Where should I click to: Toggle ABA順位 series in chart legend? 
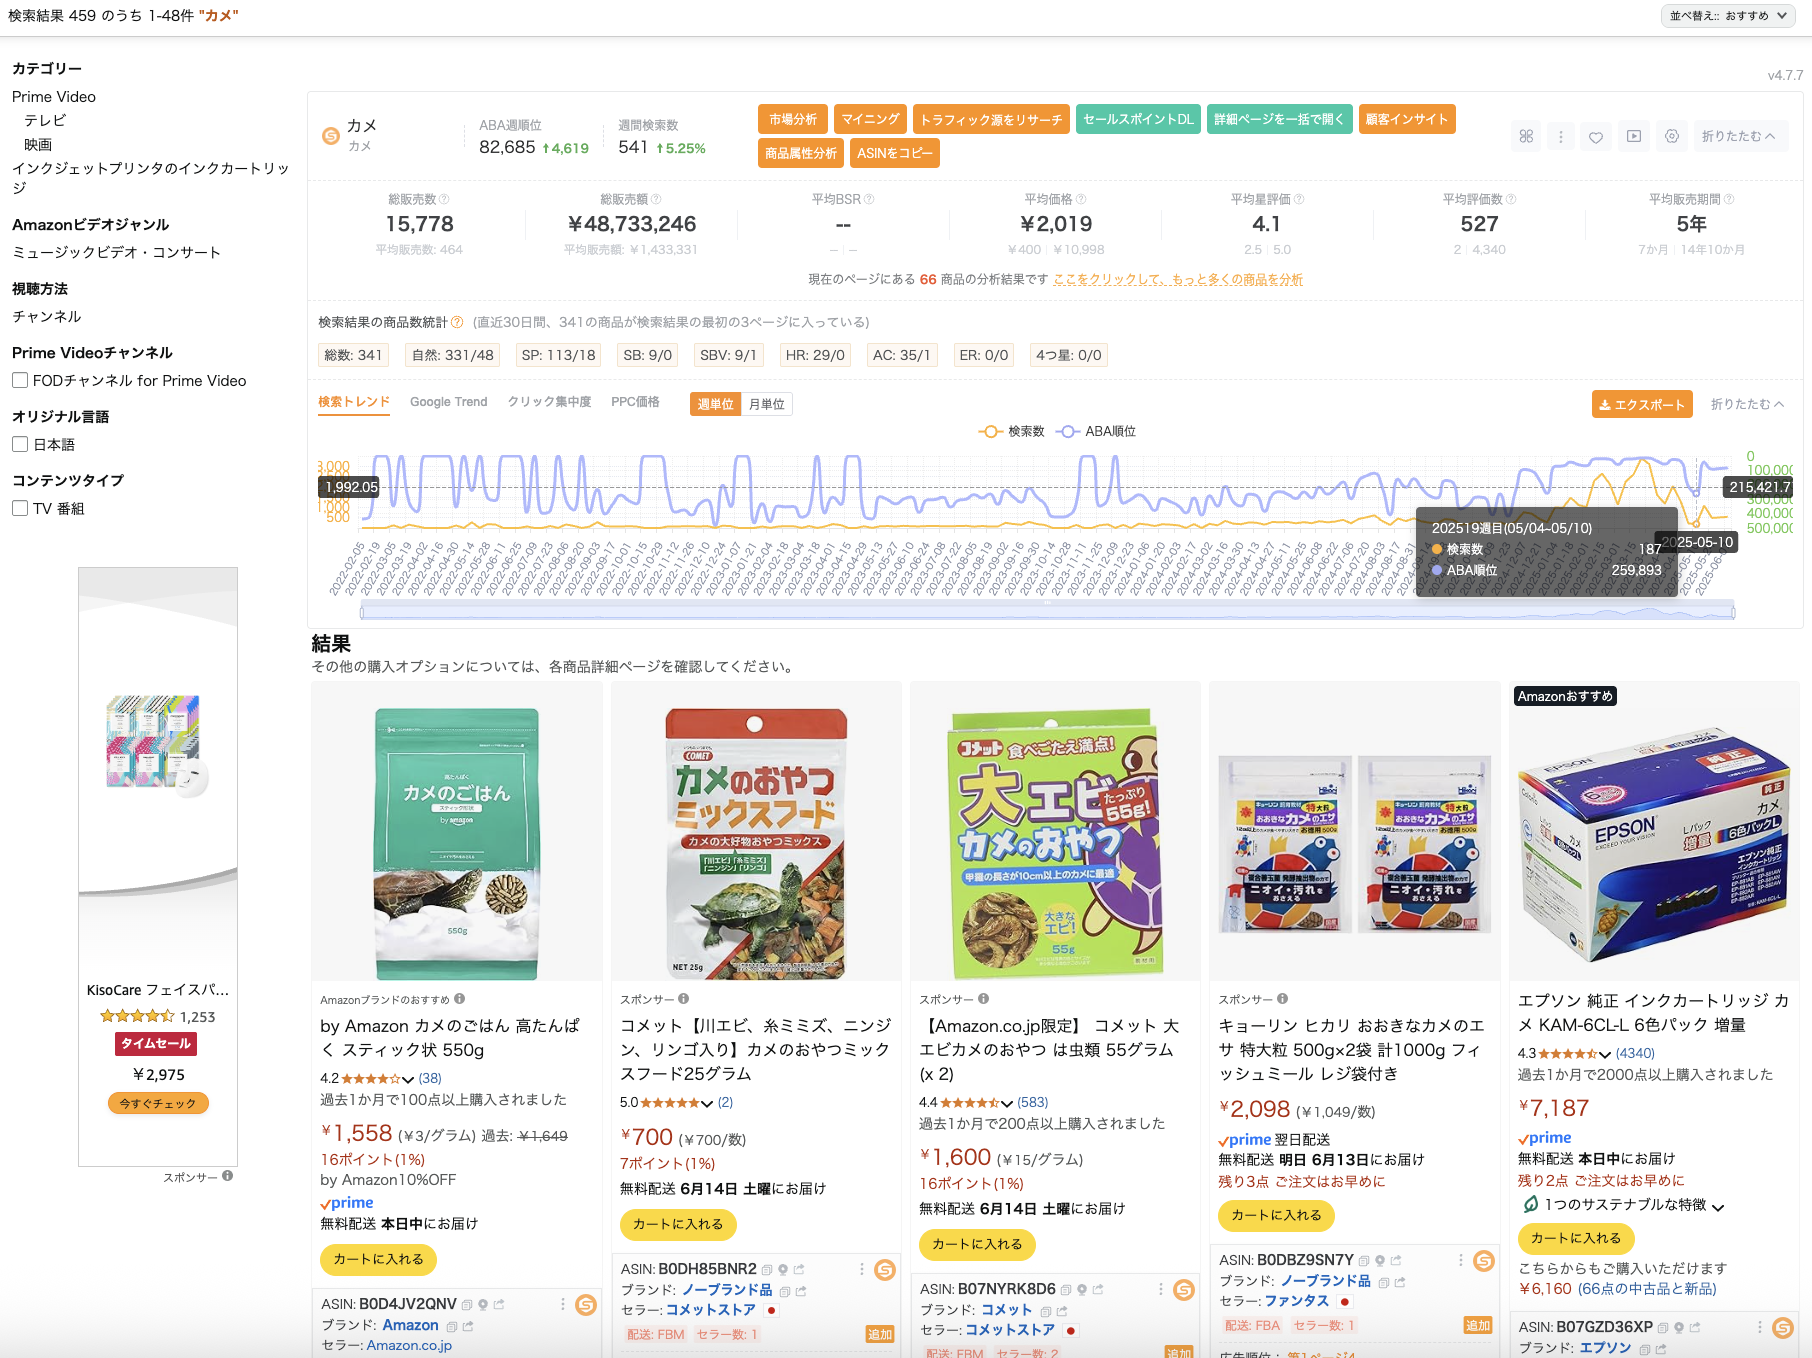point(1096,431)
